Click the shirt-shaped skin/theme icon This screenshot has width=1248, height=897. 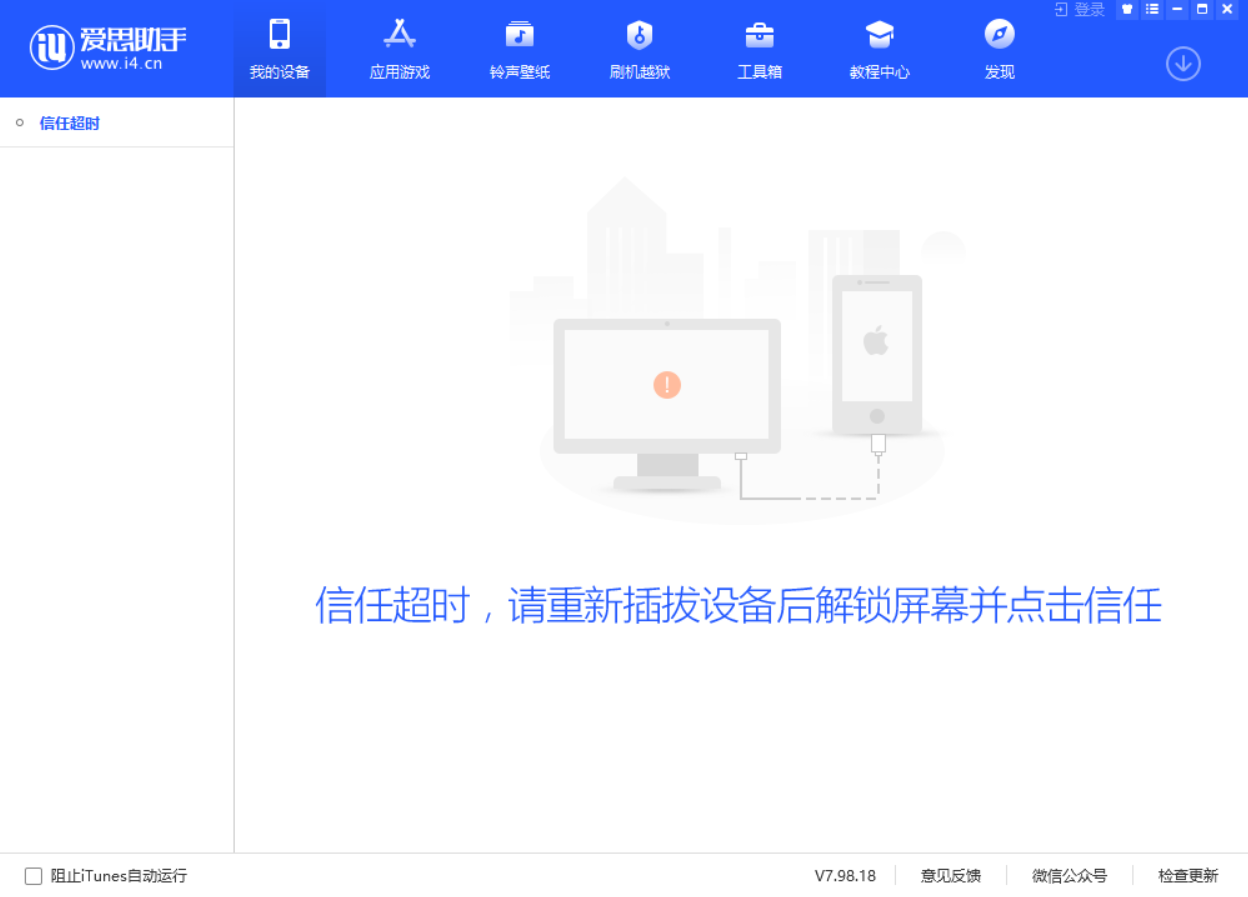click(1127, 9)
